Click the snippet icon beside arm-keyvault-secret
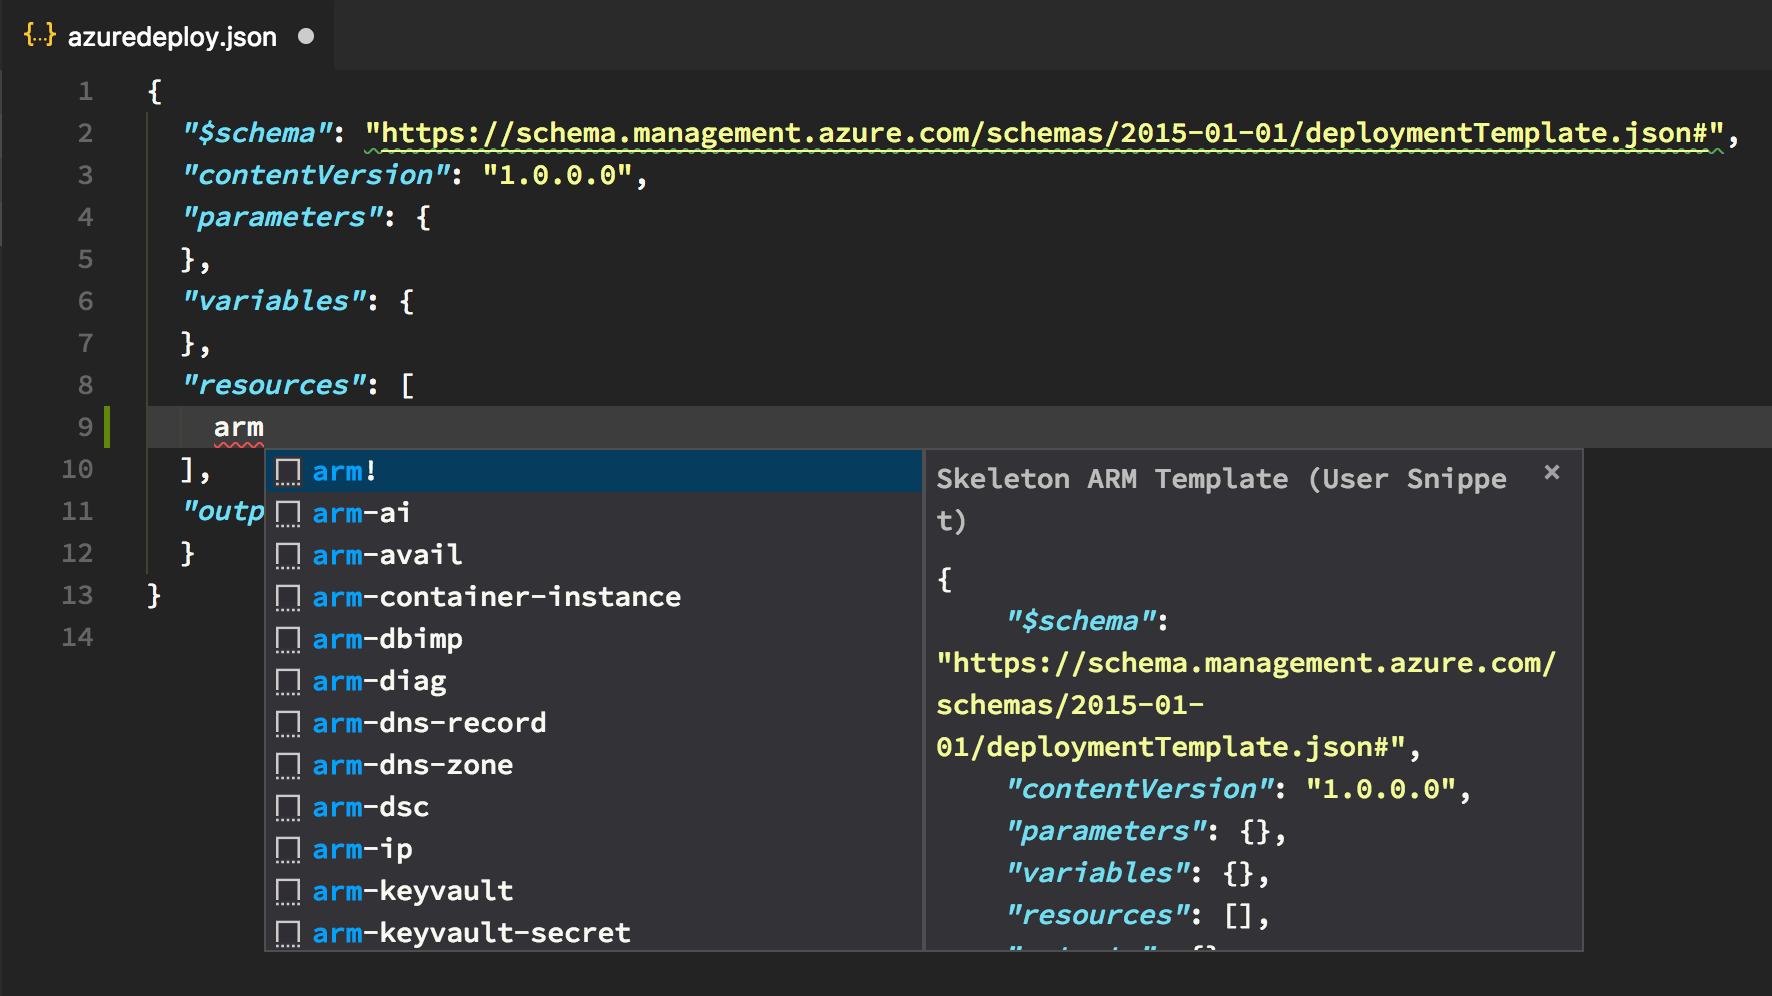The width and height of the screenshot is (1772, 996). [x=288, y=934]
